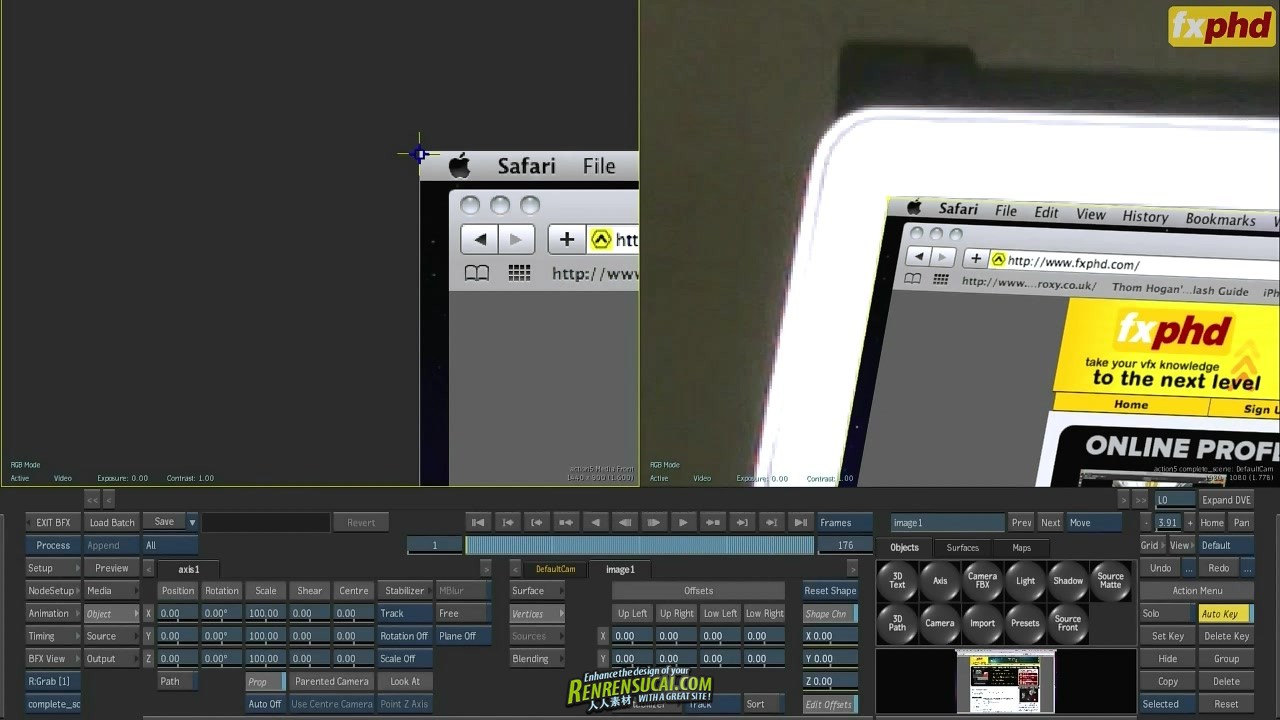
Task: Click the Set Key button
Action: (1167, 636)
